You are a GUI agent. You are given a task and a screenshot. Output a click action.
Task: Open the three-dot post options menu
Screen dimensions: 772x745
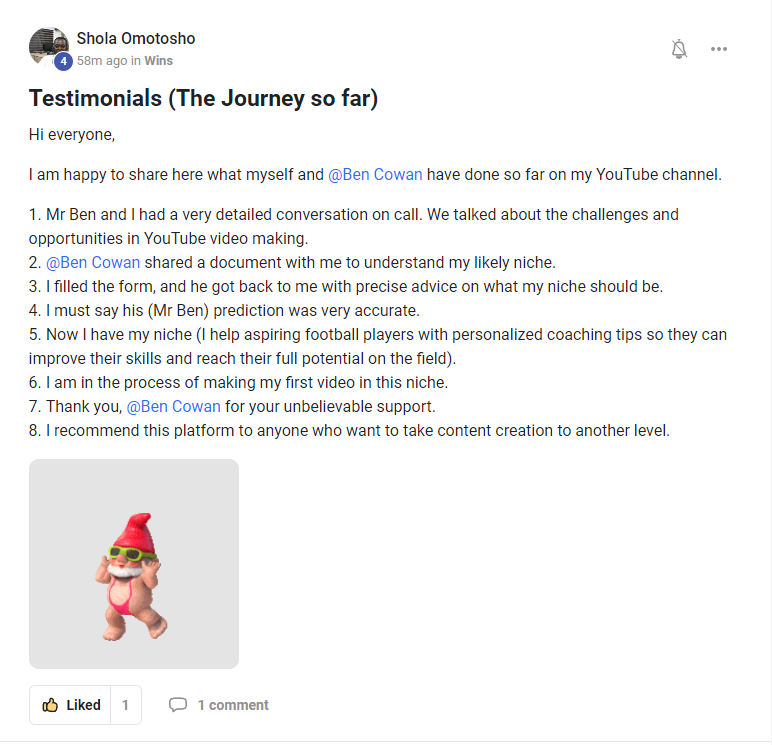719,49
